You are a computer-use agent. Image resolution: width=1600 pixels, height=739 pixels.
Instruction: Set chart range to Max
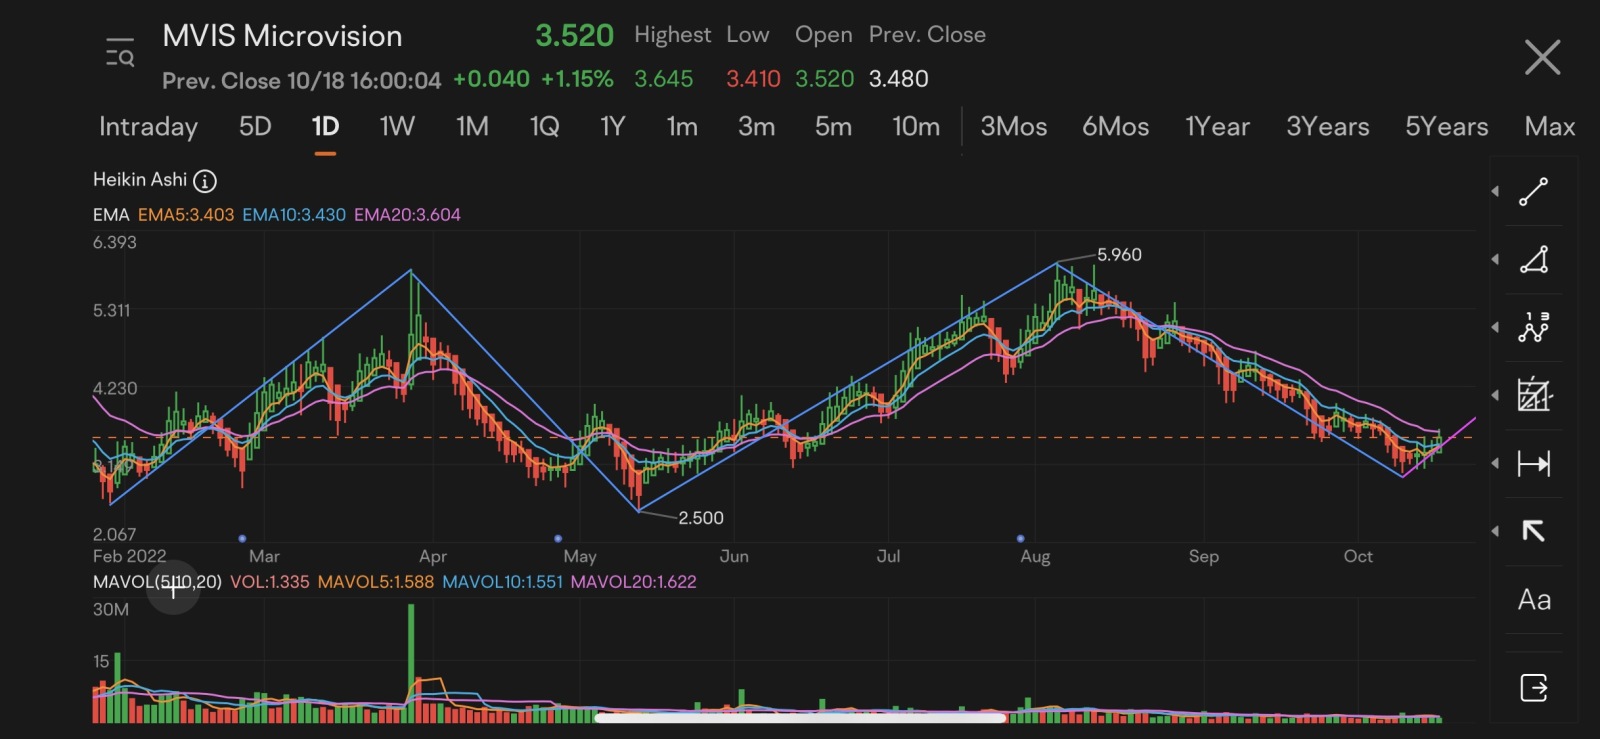pos(1549,126)
